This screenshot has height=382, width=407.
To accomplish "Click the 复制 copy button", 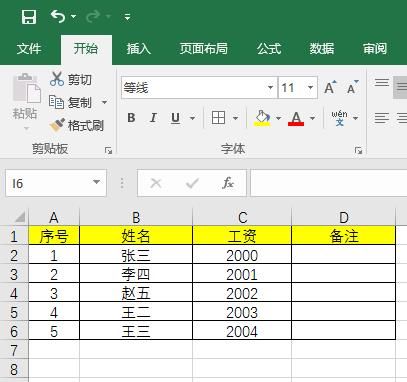I will coord(70,102).
